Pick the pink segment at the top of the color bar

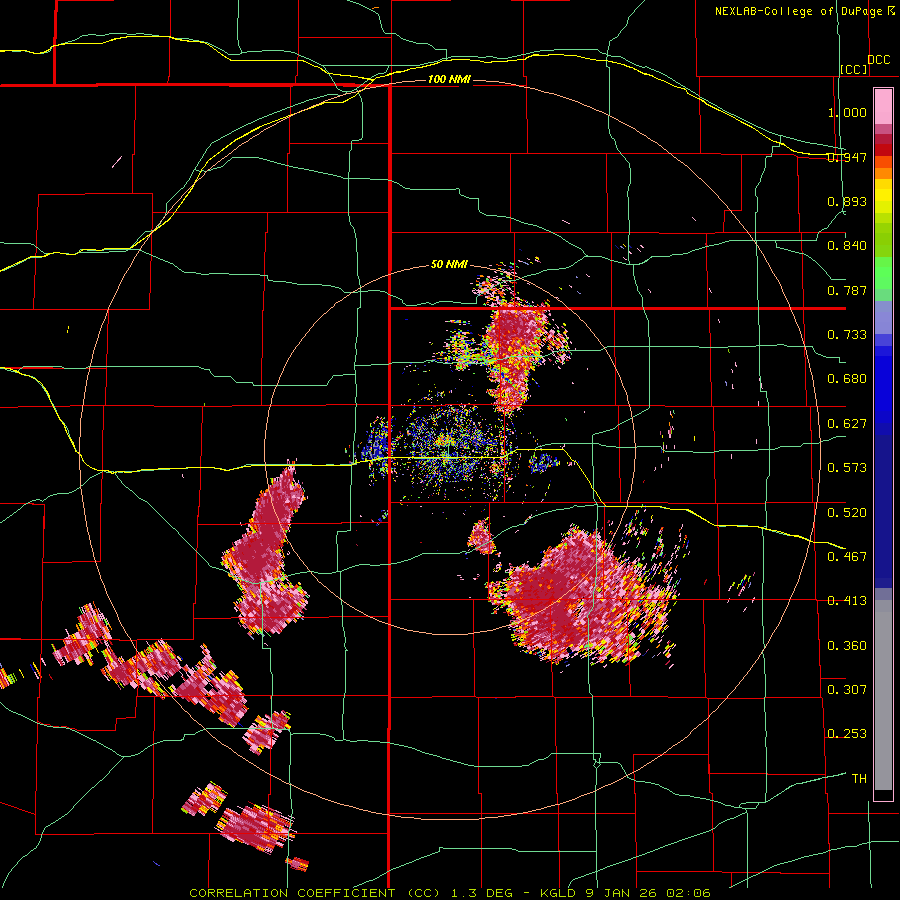(883, 107)
